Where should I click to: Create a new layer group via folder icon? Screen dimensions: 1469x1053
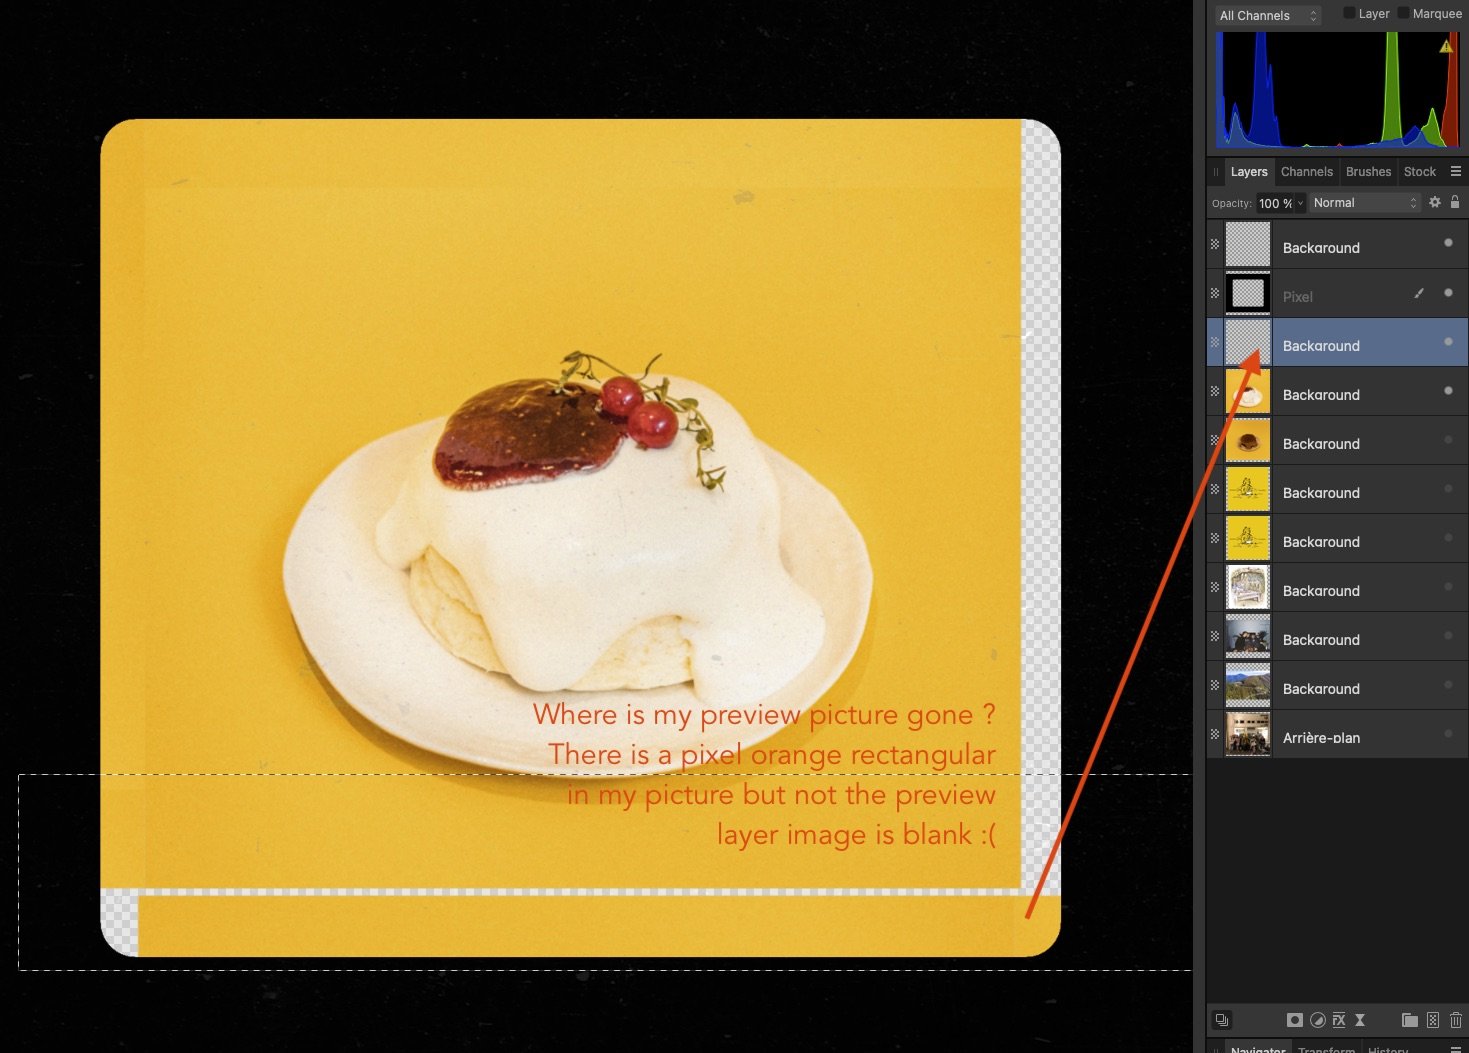coord(1409,1020)
